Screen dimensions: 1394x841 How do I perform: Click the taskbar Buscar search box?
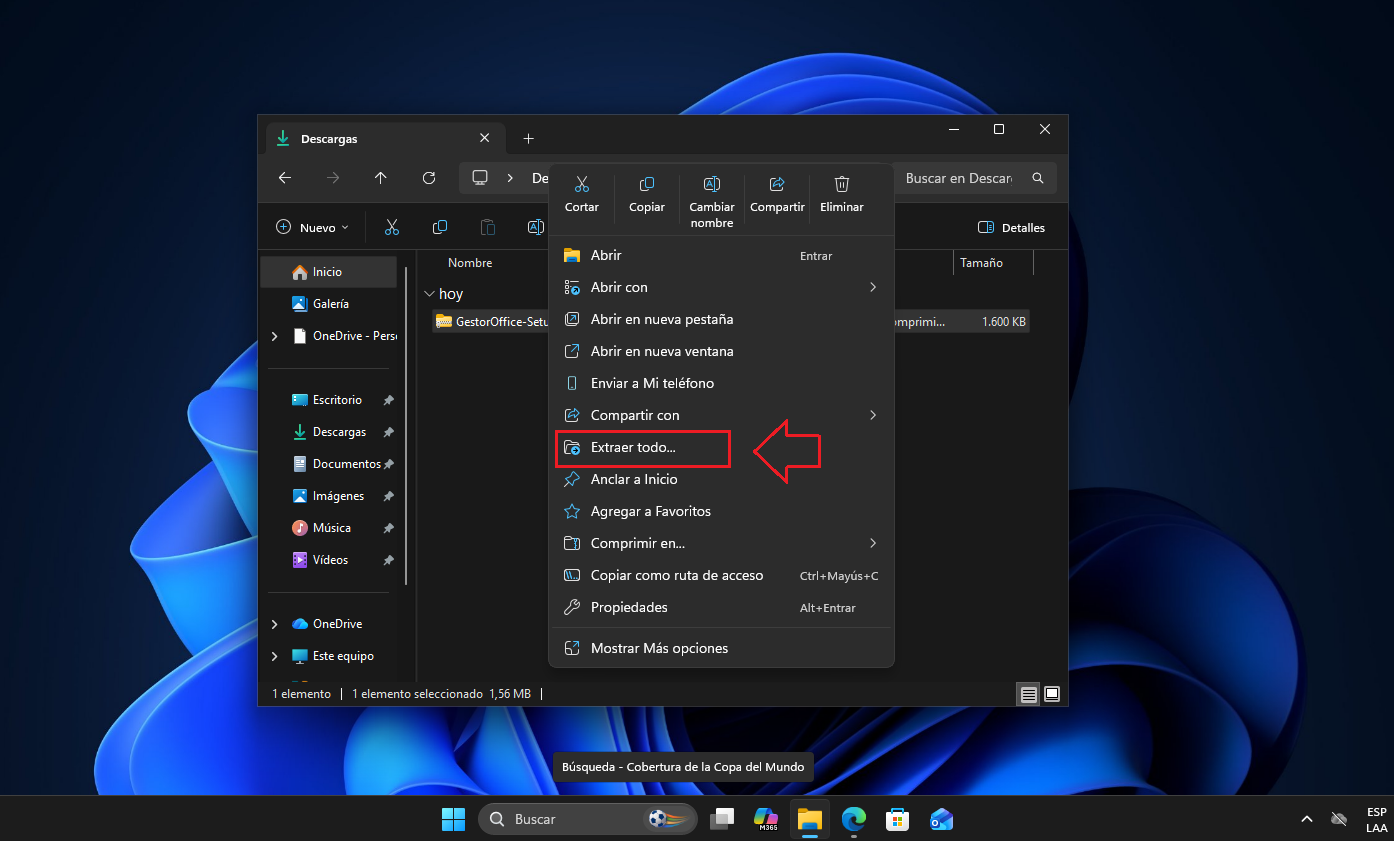pyautogui.click(x=588, y=819)
